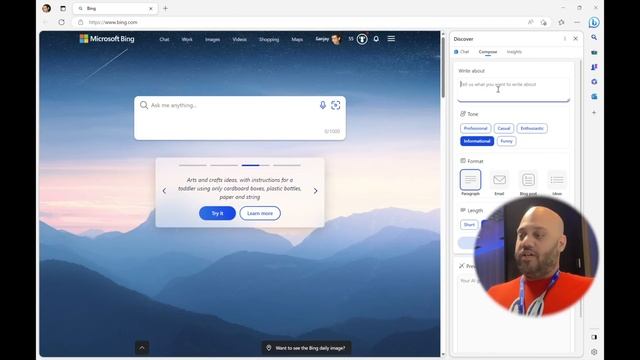Open Work in Bing navigation
The width and height of the screenshot is (640, 360).
point(187,40)
